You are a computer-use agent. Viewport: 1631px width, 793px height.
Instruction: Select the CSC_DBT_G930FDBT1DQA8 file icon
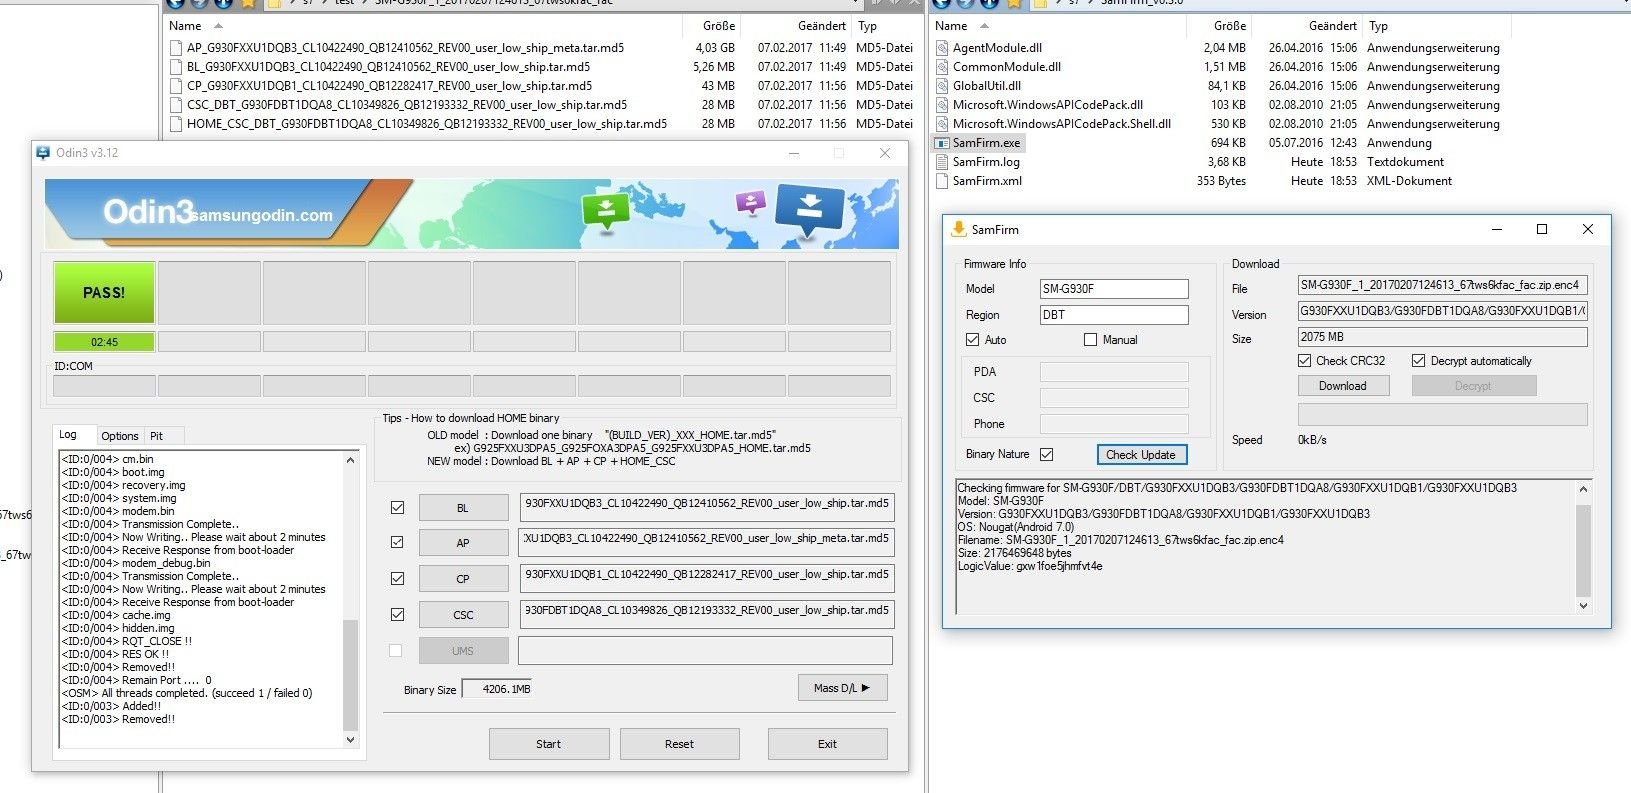[176, 105]
